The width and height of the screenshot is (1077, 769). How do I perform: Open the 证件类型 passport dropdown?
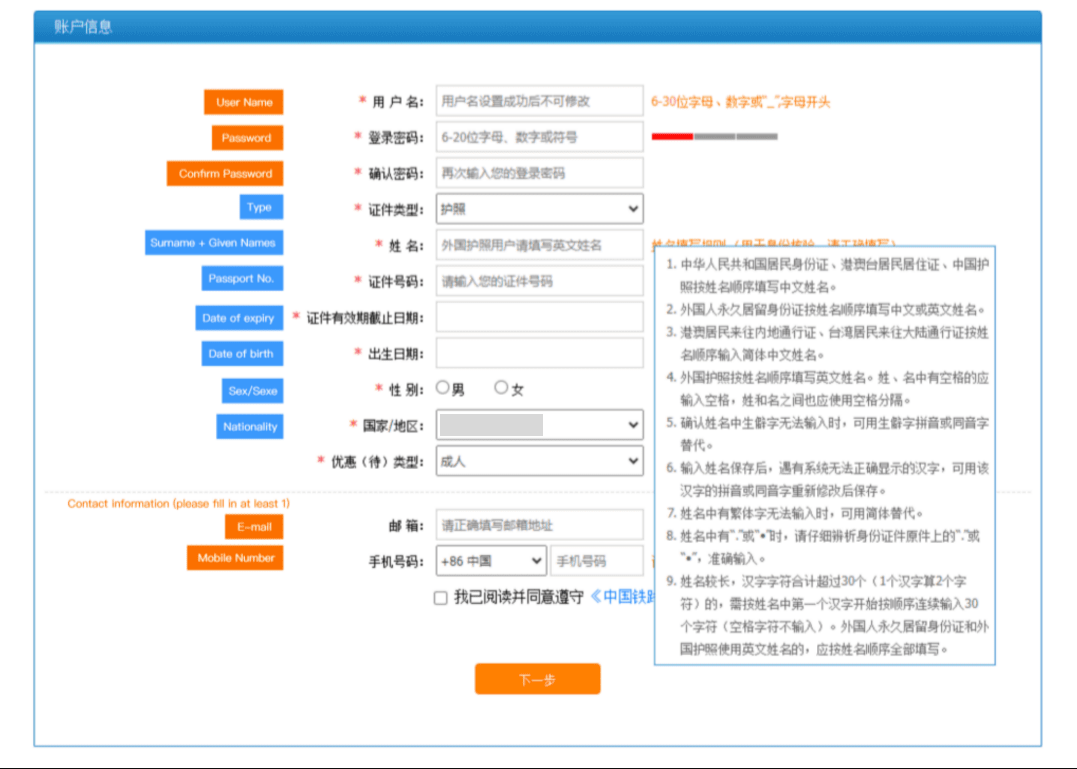tap(539, 209)
